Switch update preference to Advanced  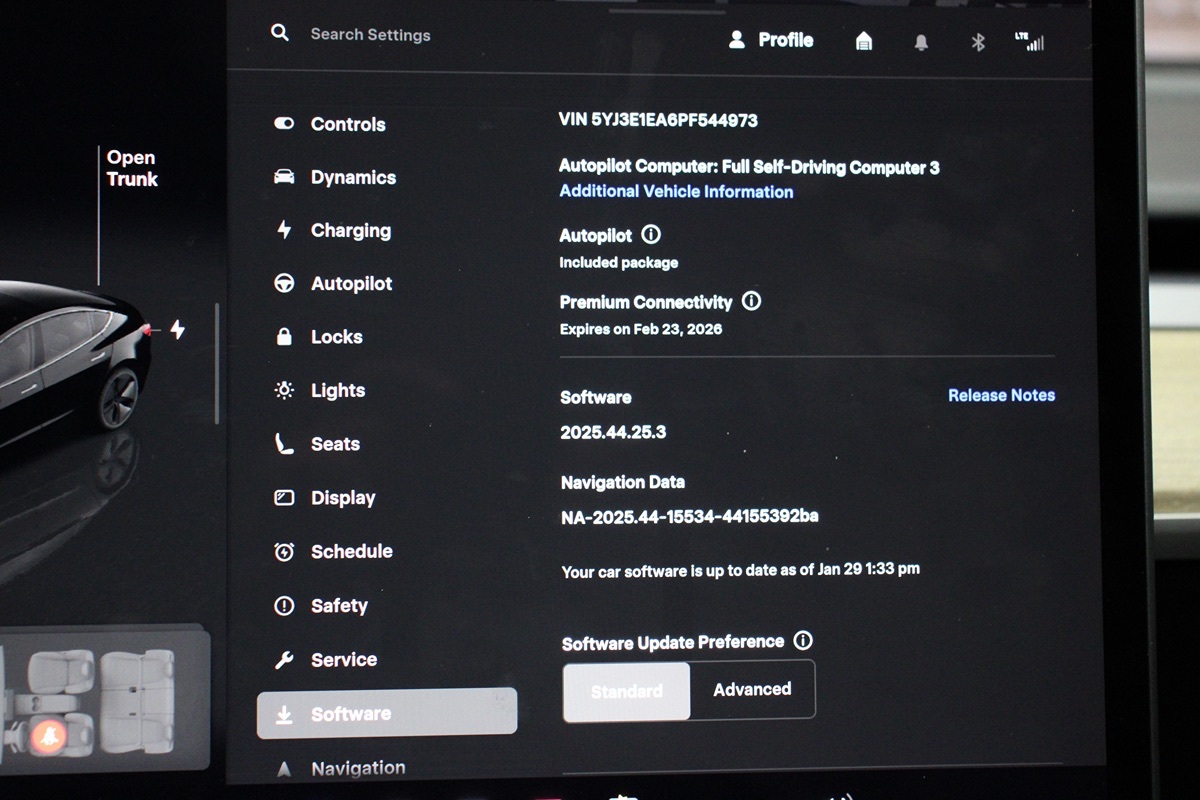[x=752, y=689]
